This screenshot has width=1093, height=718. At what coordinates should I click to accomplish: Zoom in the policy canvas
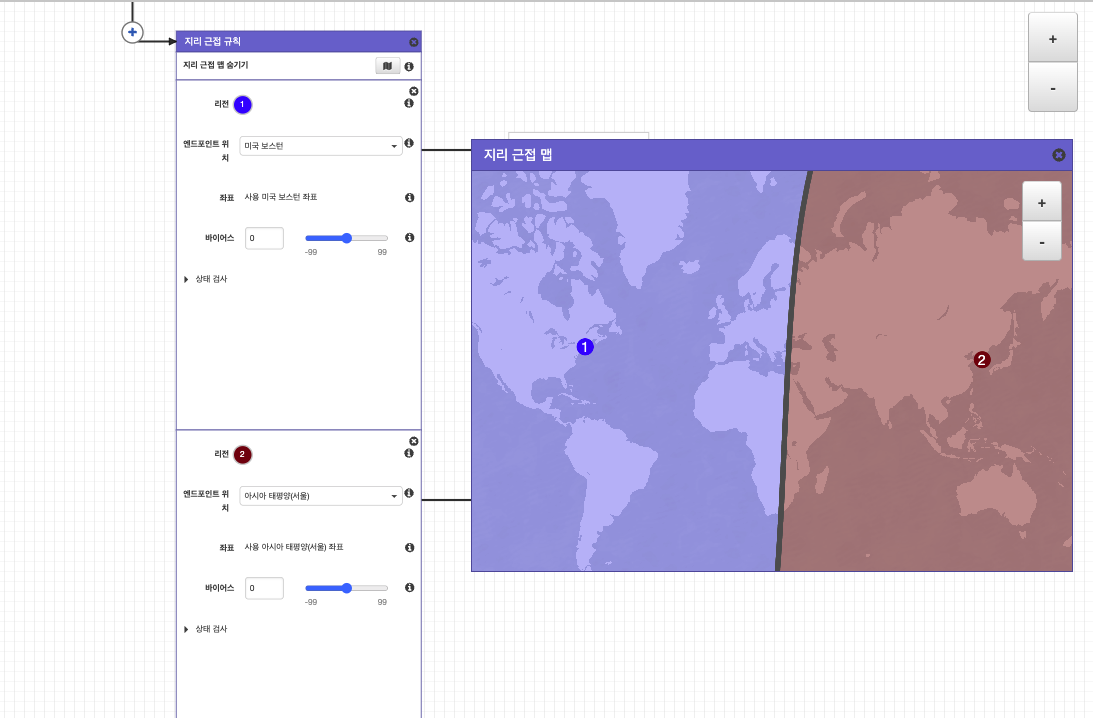[x=1052, y=39]
